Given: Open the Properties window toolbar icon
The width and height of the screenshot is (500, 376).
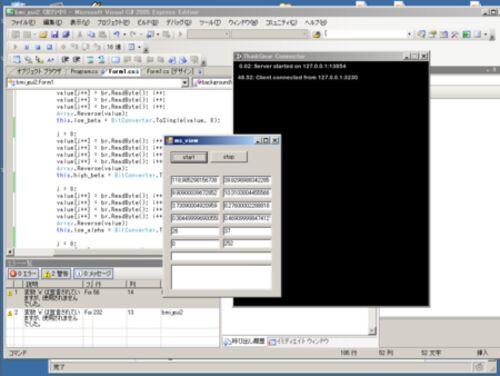Looking at the screenshot, I should 433,34.
